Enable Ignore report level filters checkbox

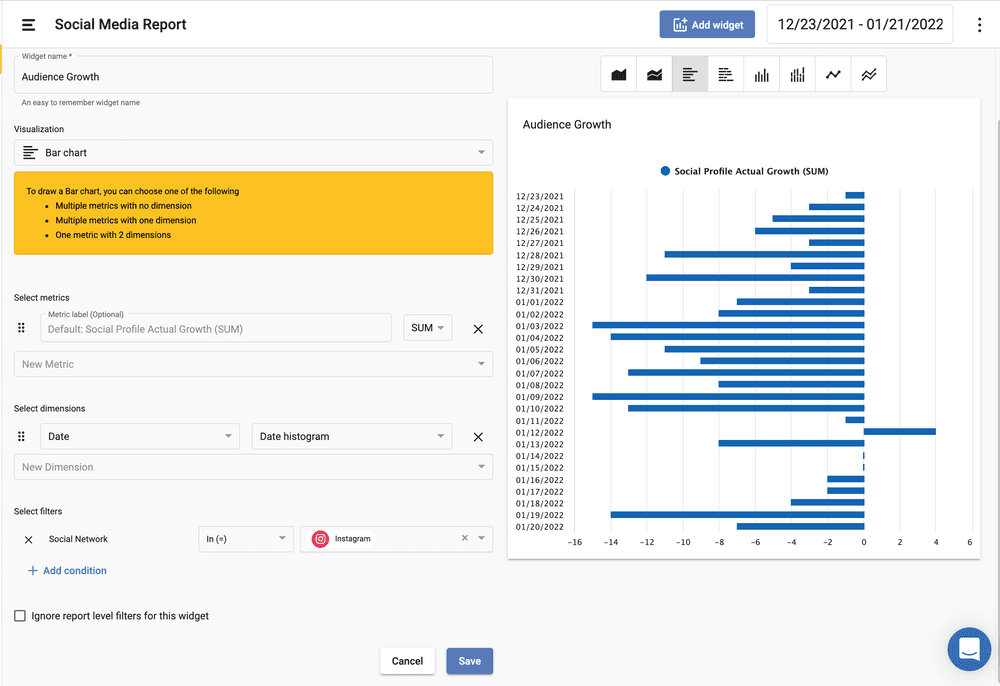[x=20, y=616]
